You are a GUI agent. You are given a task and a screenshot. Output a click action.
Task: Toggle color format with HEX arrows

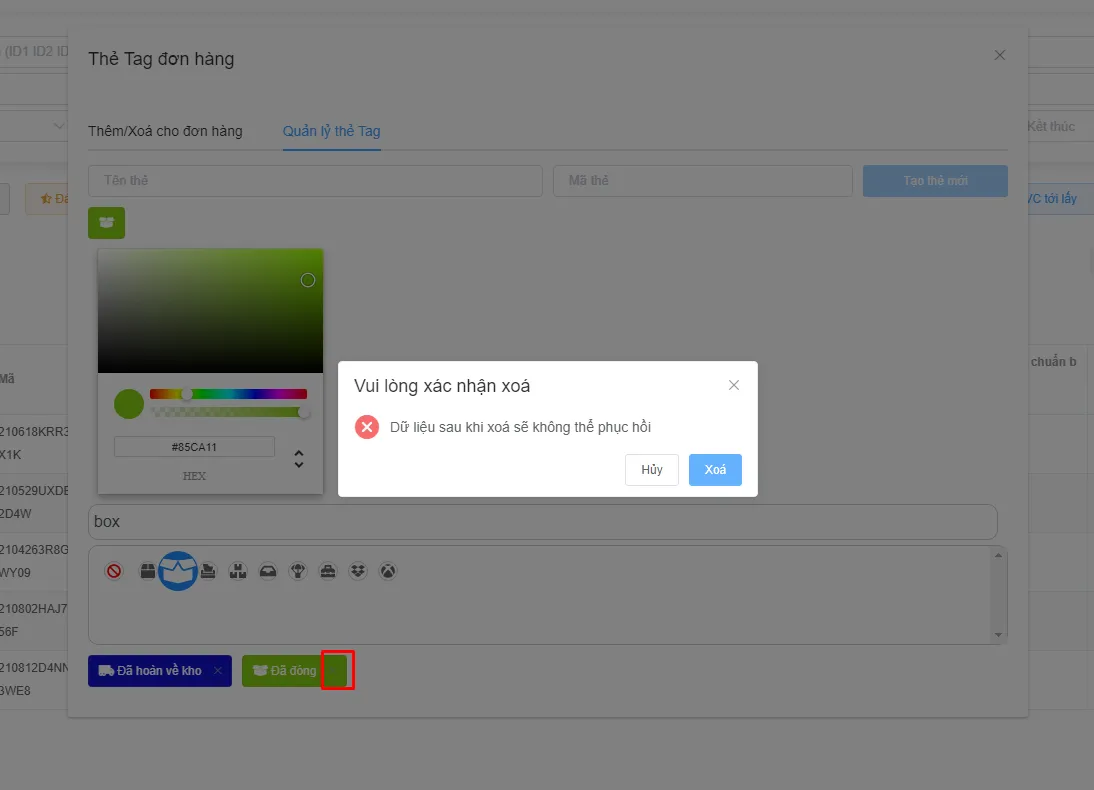(x=299, y=459)
